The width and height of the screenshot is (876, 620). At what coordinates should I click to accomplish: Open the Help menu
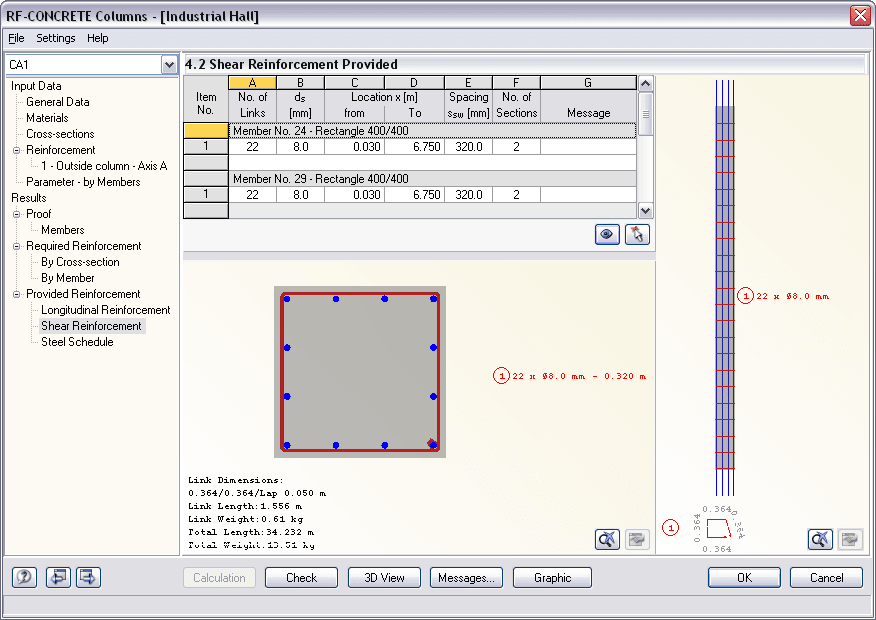tap(98, 38)
